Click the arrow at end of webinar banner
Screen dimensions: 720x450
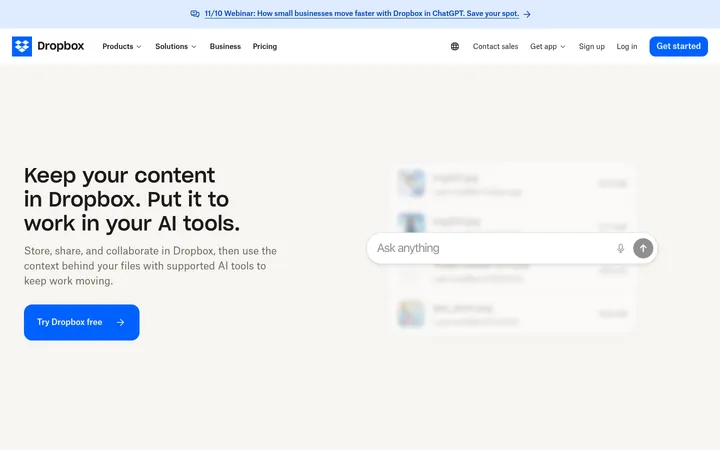pyautogui.click(x=527, y=14)
